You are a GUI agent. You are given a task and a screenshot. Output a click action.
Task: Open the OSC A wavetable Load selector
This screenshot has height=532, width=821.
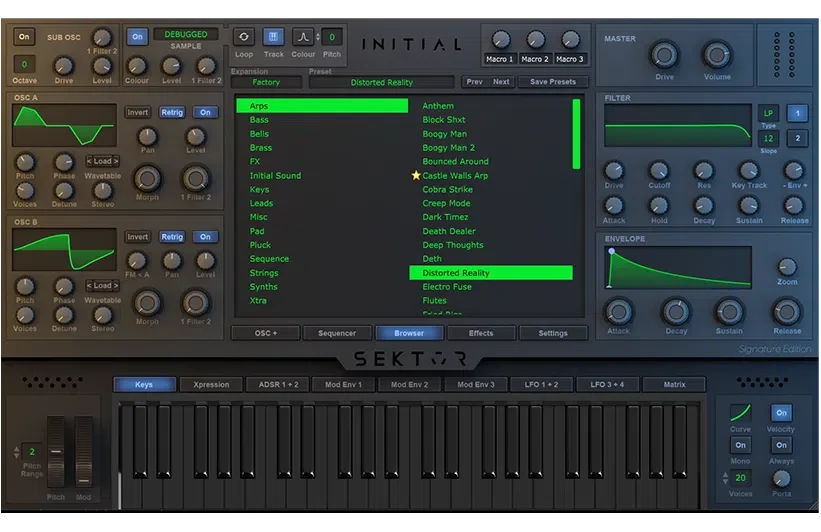tap(103, 161)
